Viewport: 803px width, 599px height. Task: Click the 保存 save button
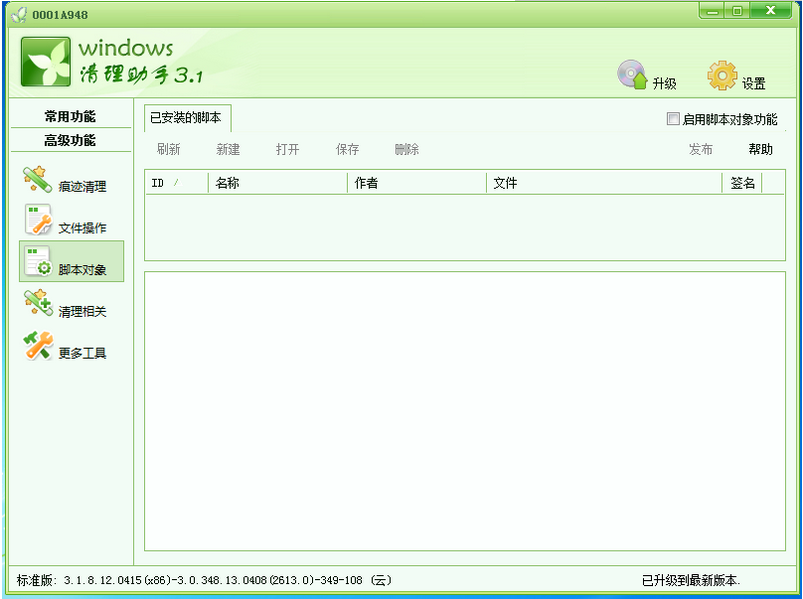347,149
